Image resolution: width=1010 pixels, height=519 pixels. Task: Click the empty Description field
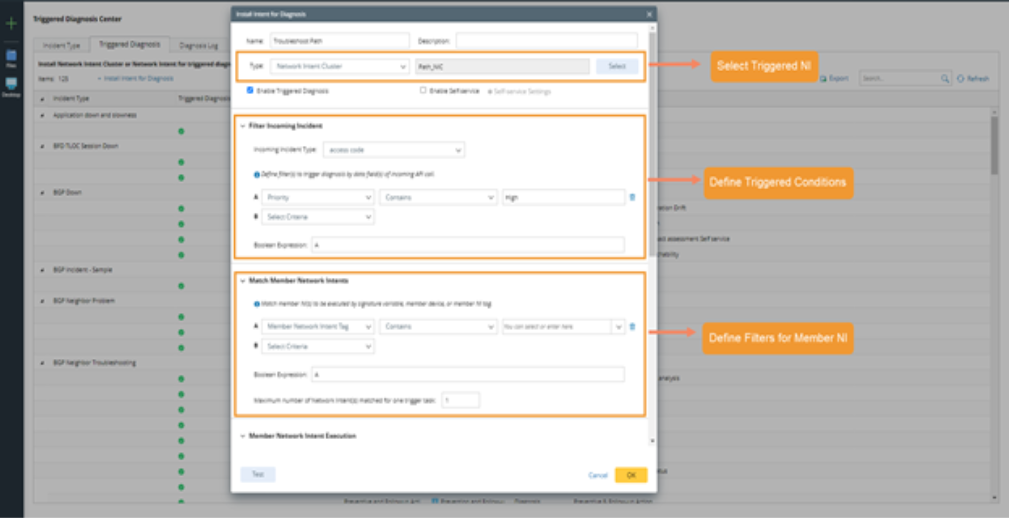pyautogui.click(x=546, y=41)
